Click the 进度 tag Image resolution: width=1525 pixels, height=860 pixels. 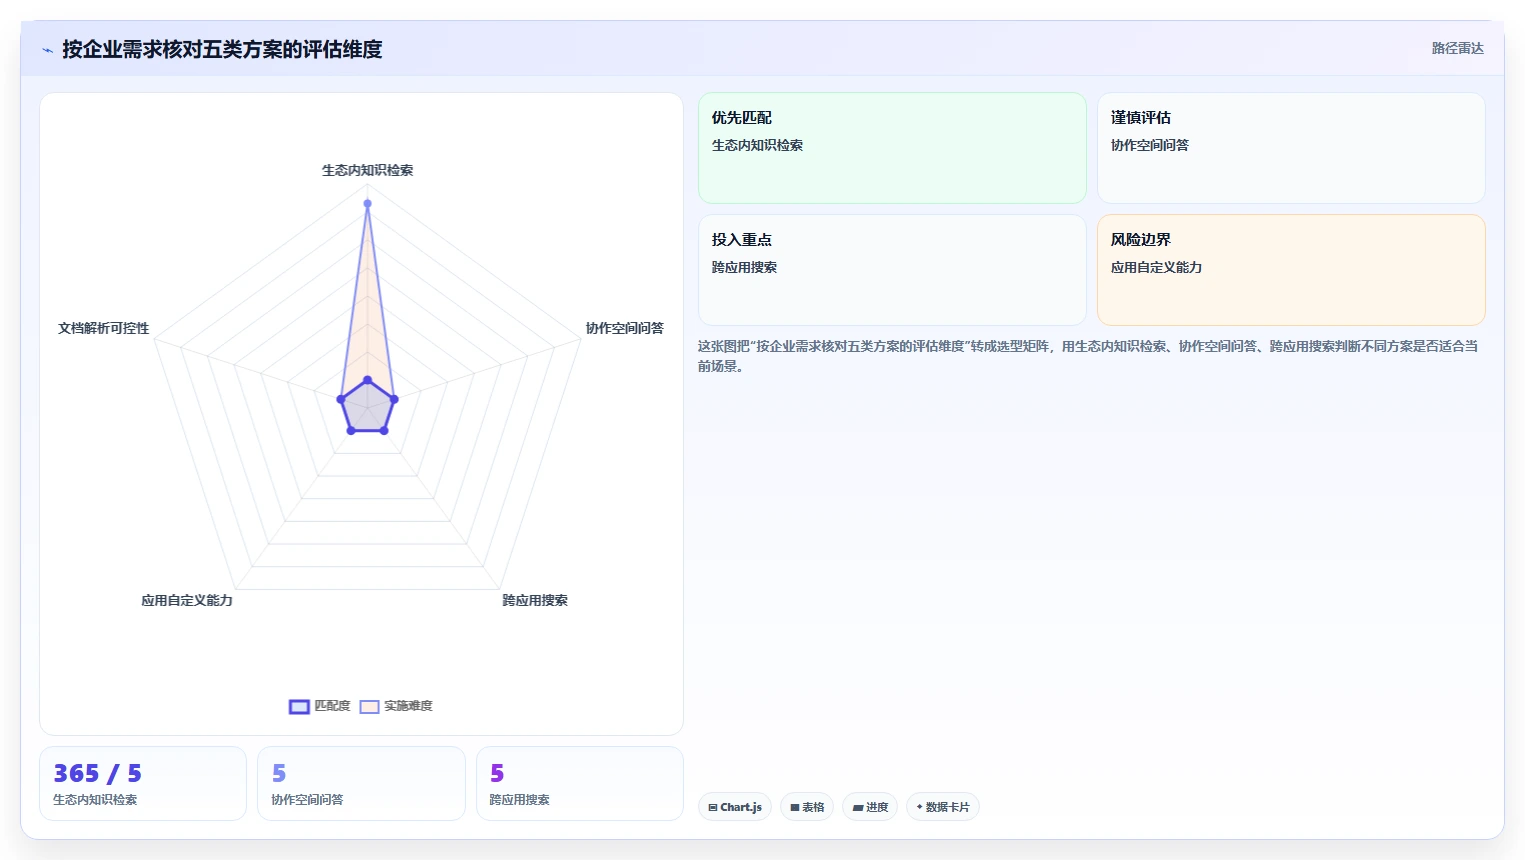pyautogui.click(x=870, y=807)
